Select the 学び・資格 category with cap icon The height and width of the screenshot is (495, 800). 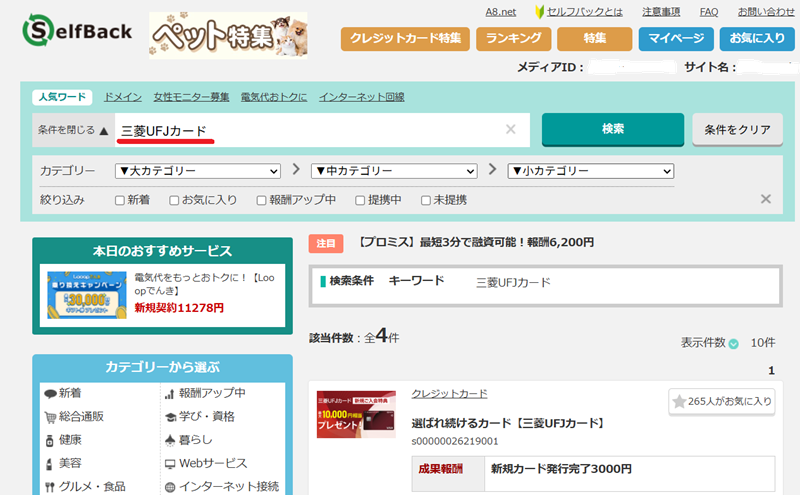[x=199, y=416]
